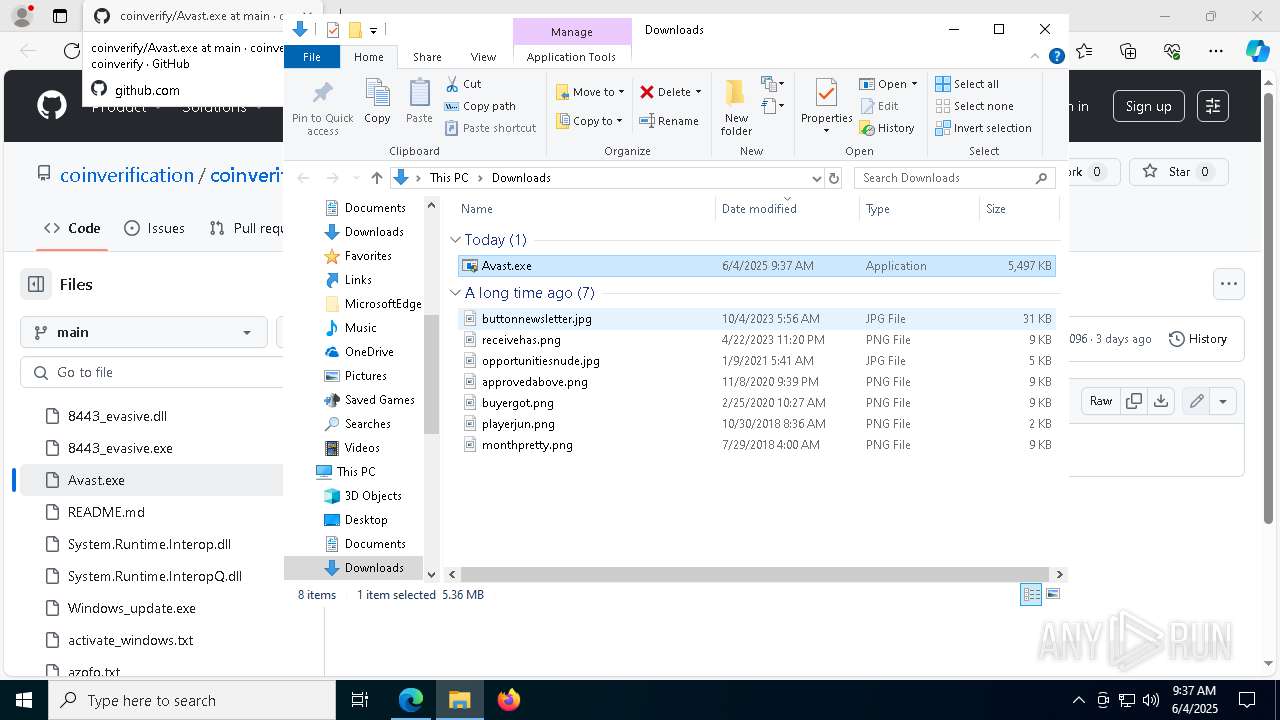
Task: Open Firefox from taskbar
Action: pyautogui.click(x=508, y=700)
